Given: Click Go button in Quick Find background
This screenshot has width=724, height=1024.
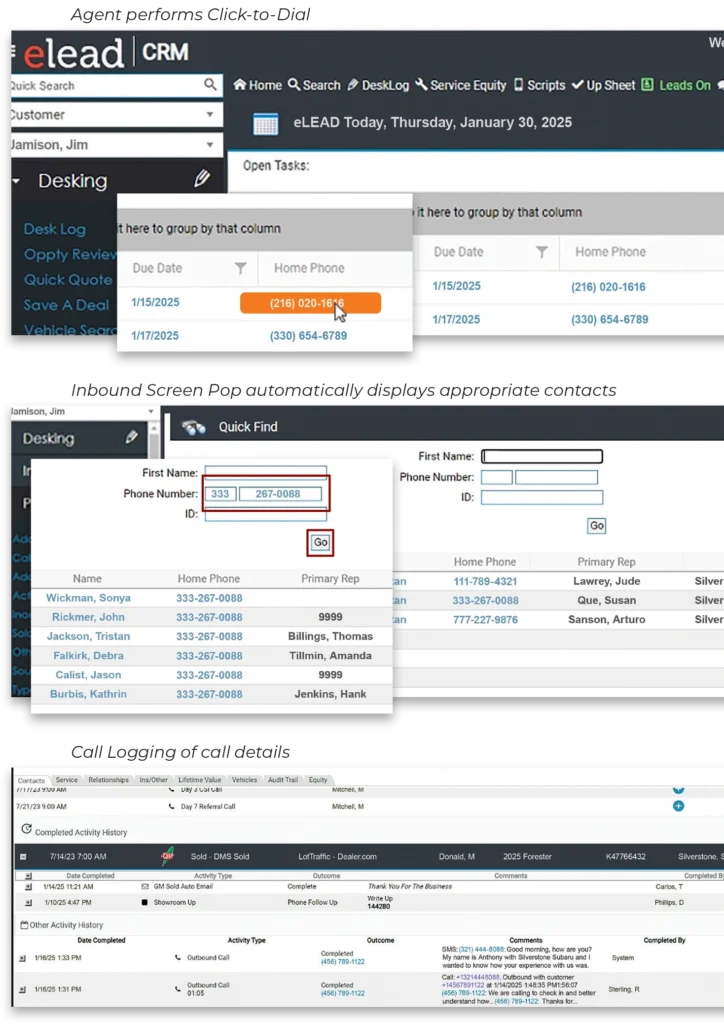Looking at the screenshot, I should pos(597,526).
